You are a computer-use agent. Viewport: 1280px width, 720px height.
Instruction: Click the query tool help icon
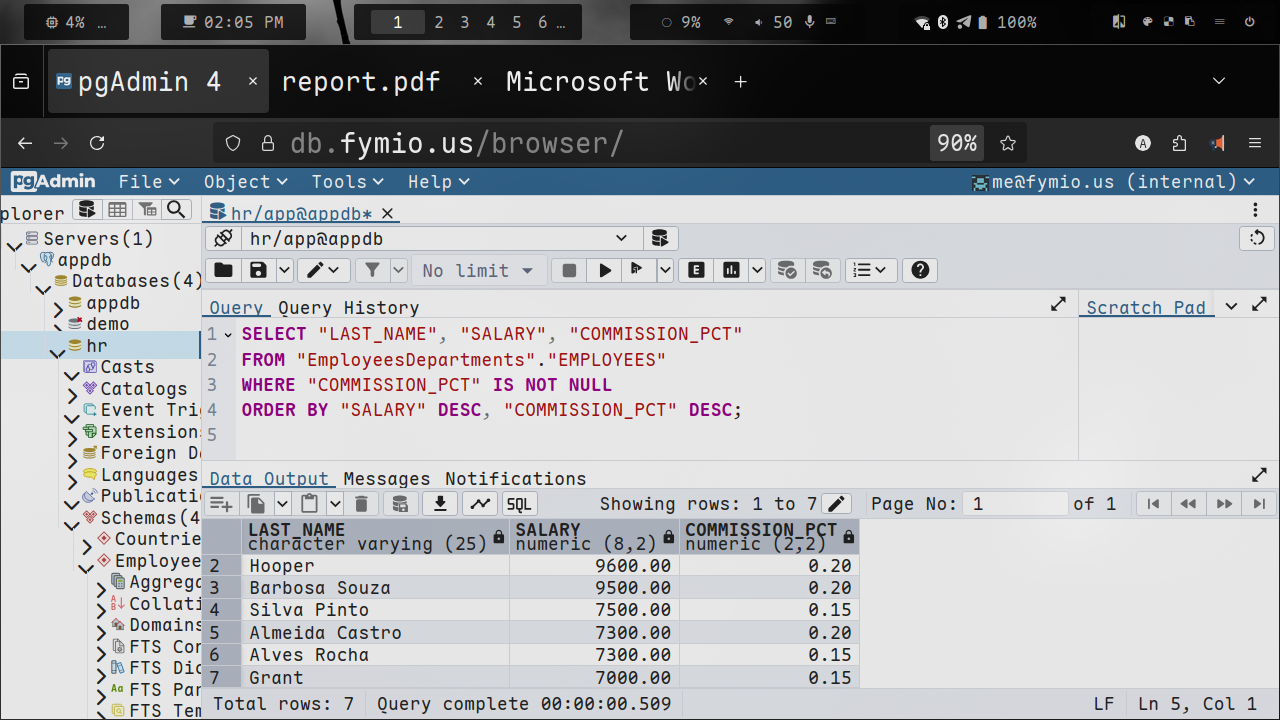[x=920, y=270]
